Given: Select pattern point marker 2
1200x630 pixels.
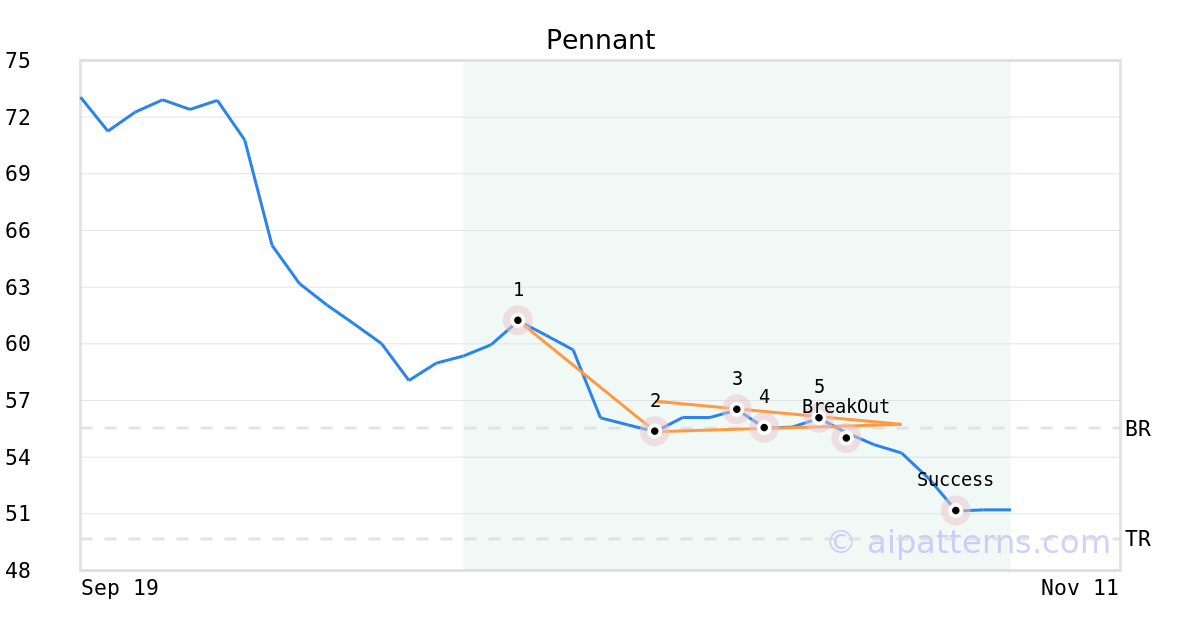Looking at the screenshot, I should pyautogui.click(x=654, y=431).
